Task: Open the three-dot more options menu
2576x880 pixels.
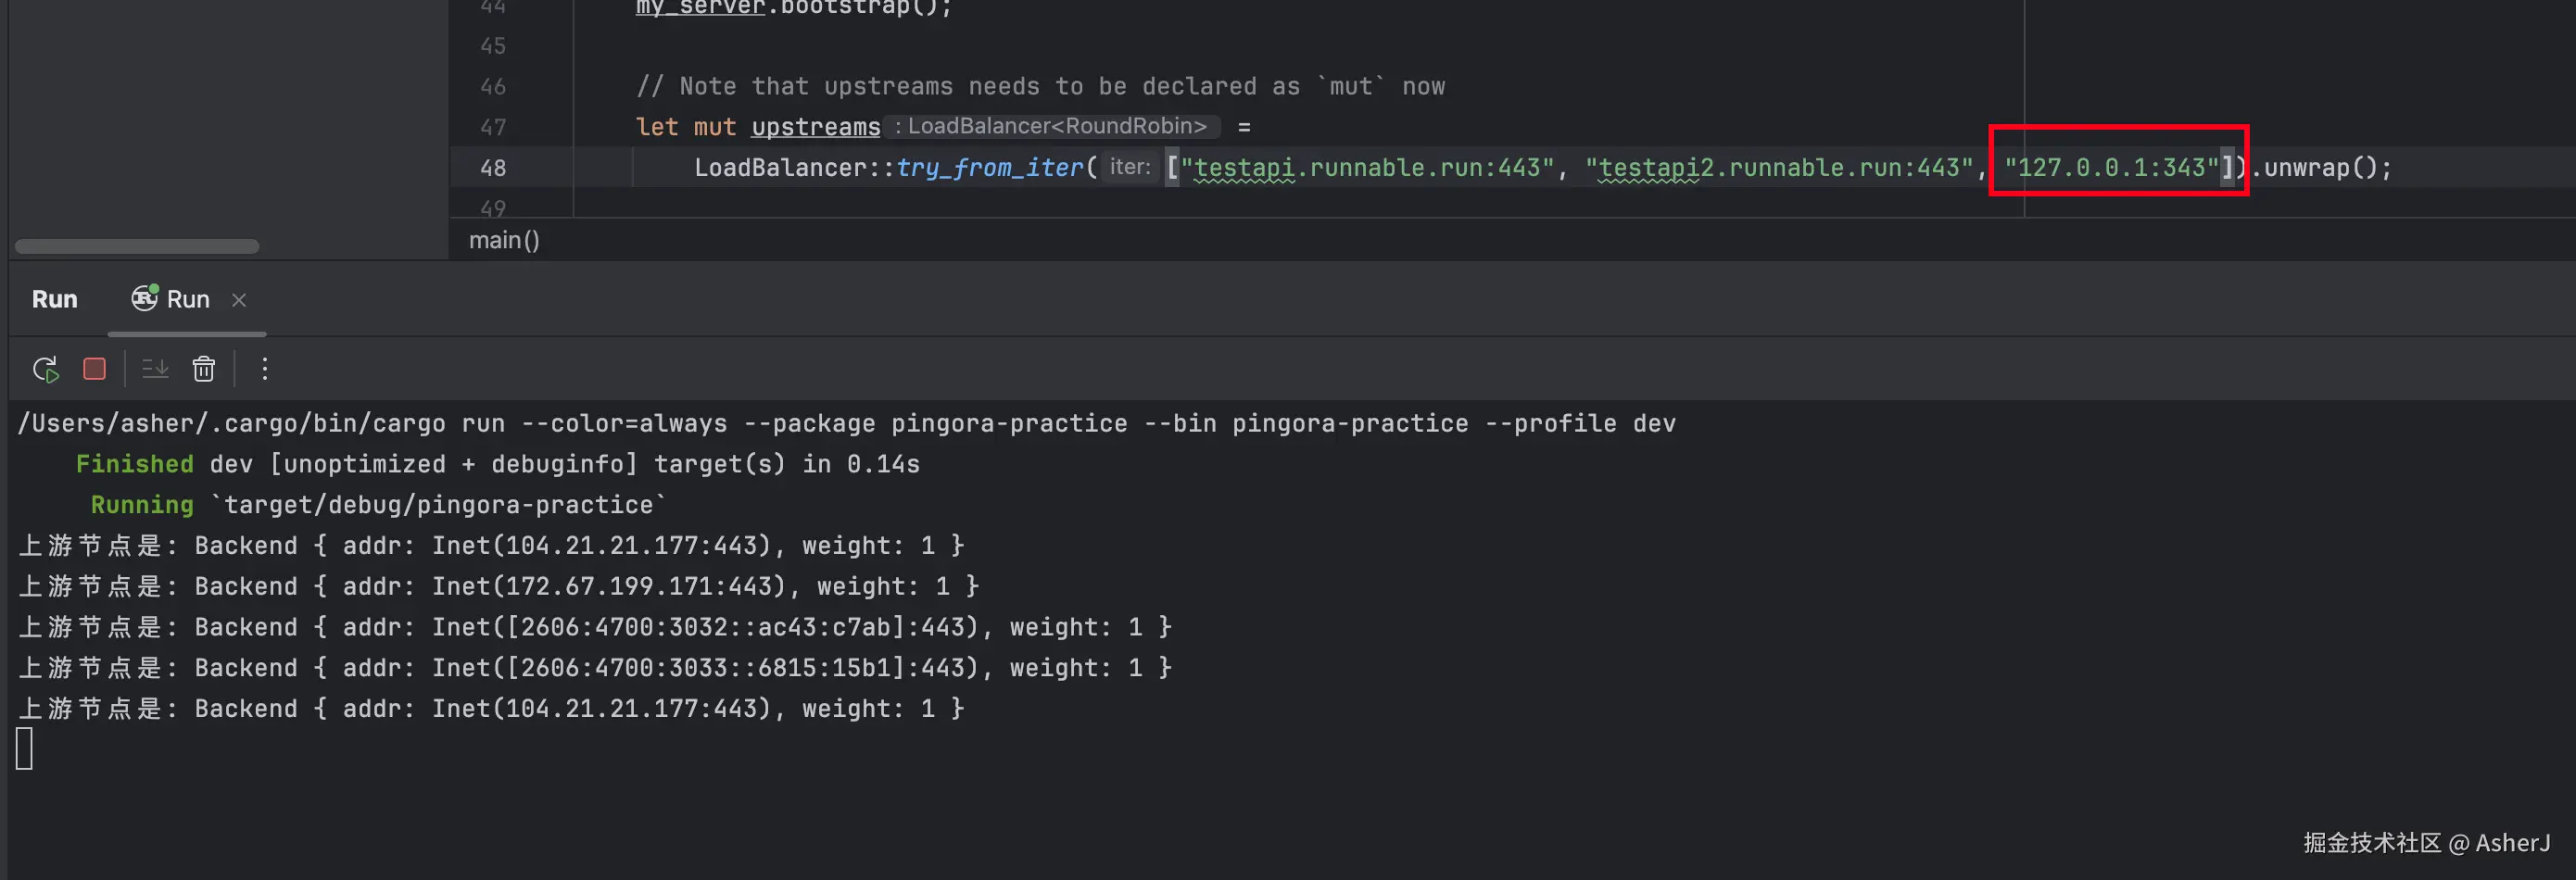Action: pyautogui.click(x=265, y=369)
